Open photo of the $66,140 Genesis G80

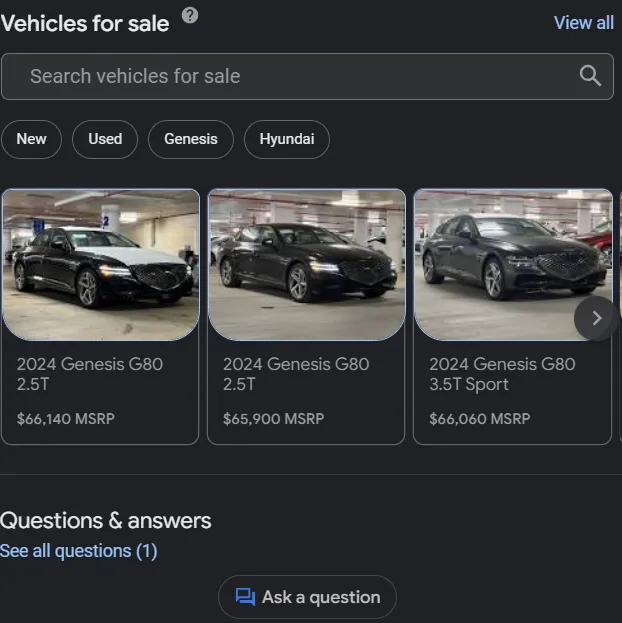[101, 265]
